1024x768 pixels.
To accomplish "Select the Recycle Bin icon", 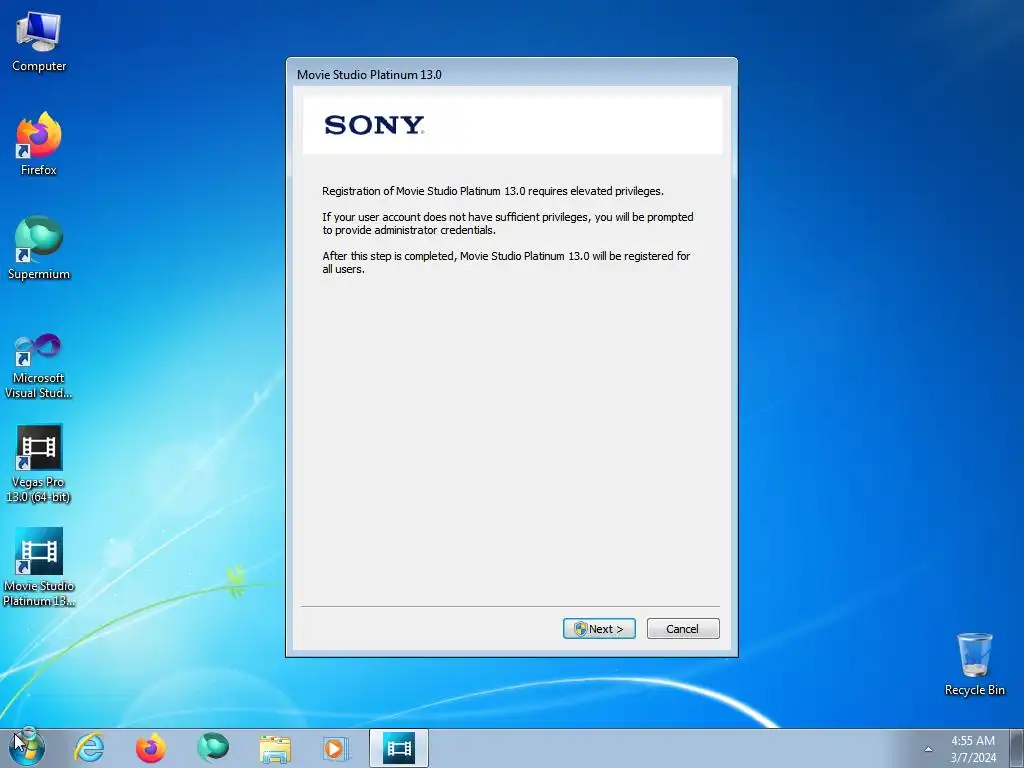I will click(x=974, y=664).
